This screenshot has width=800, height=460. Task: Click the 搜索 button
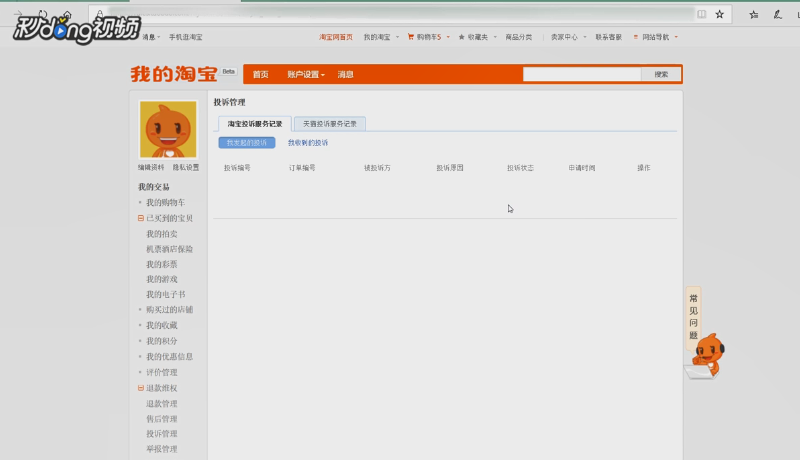pyautogui.click(x=661, y=74)
